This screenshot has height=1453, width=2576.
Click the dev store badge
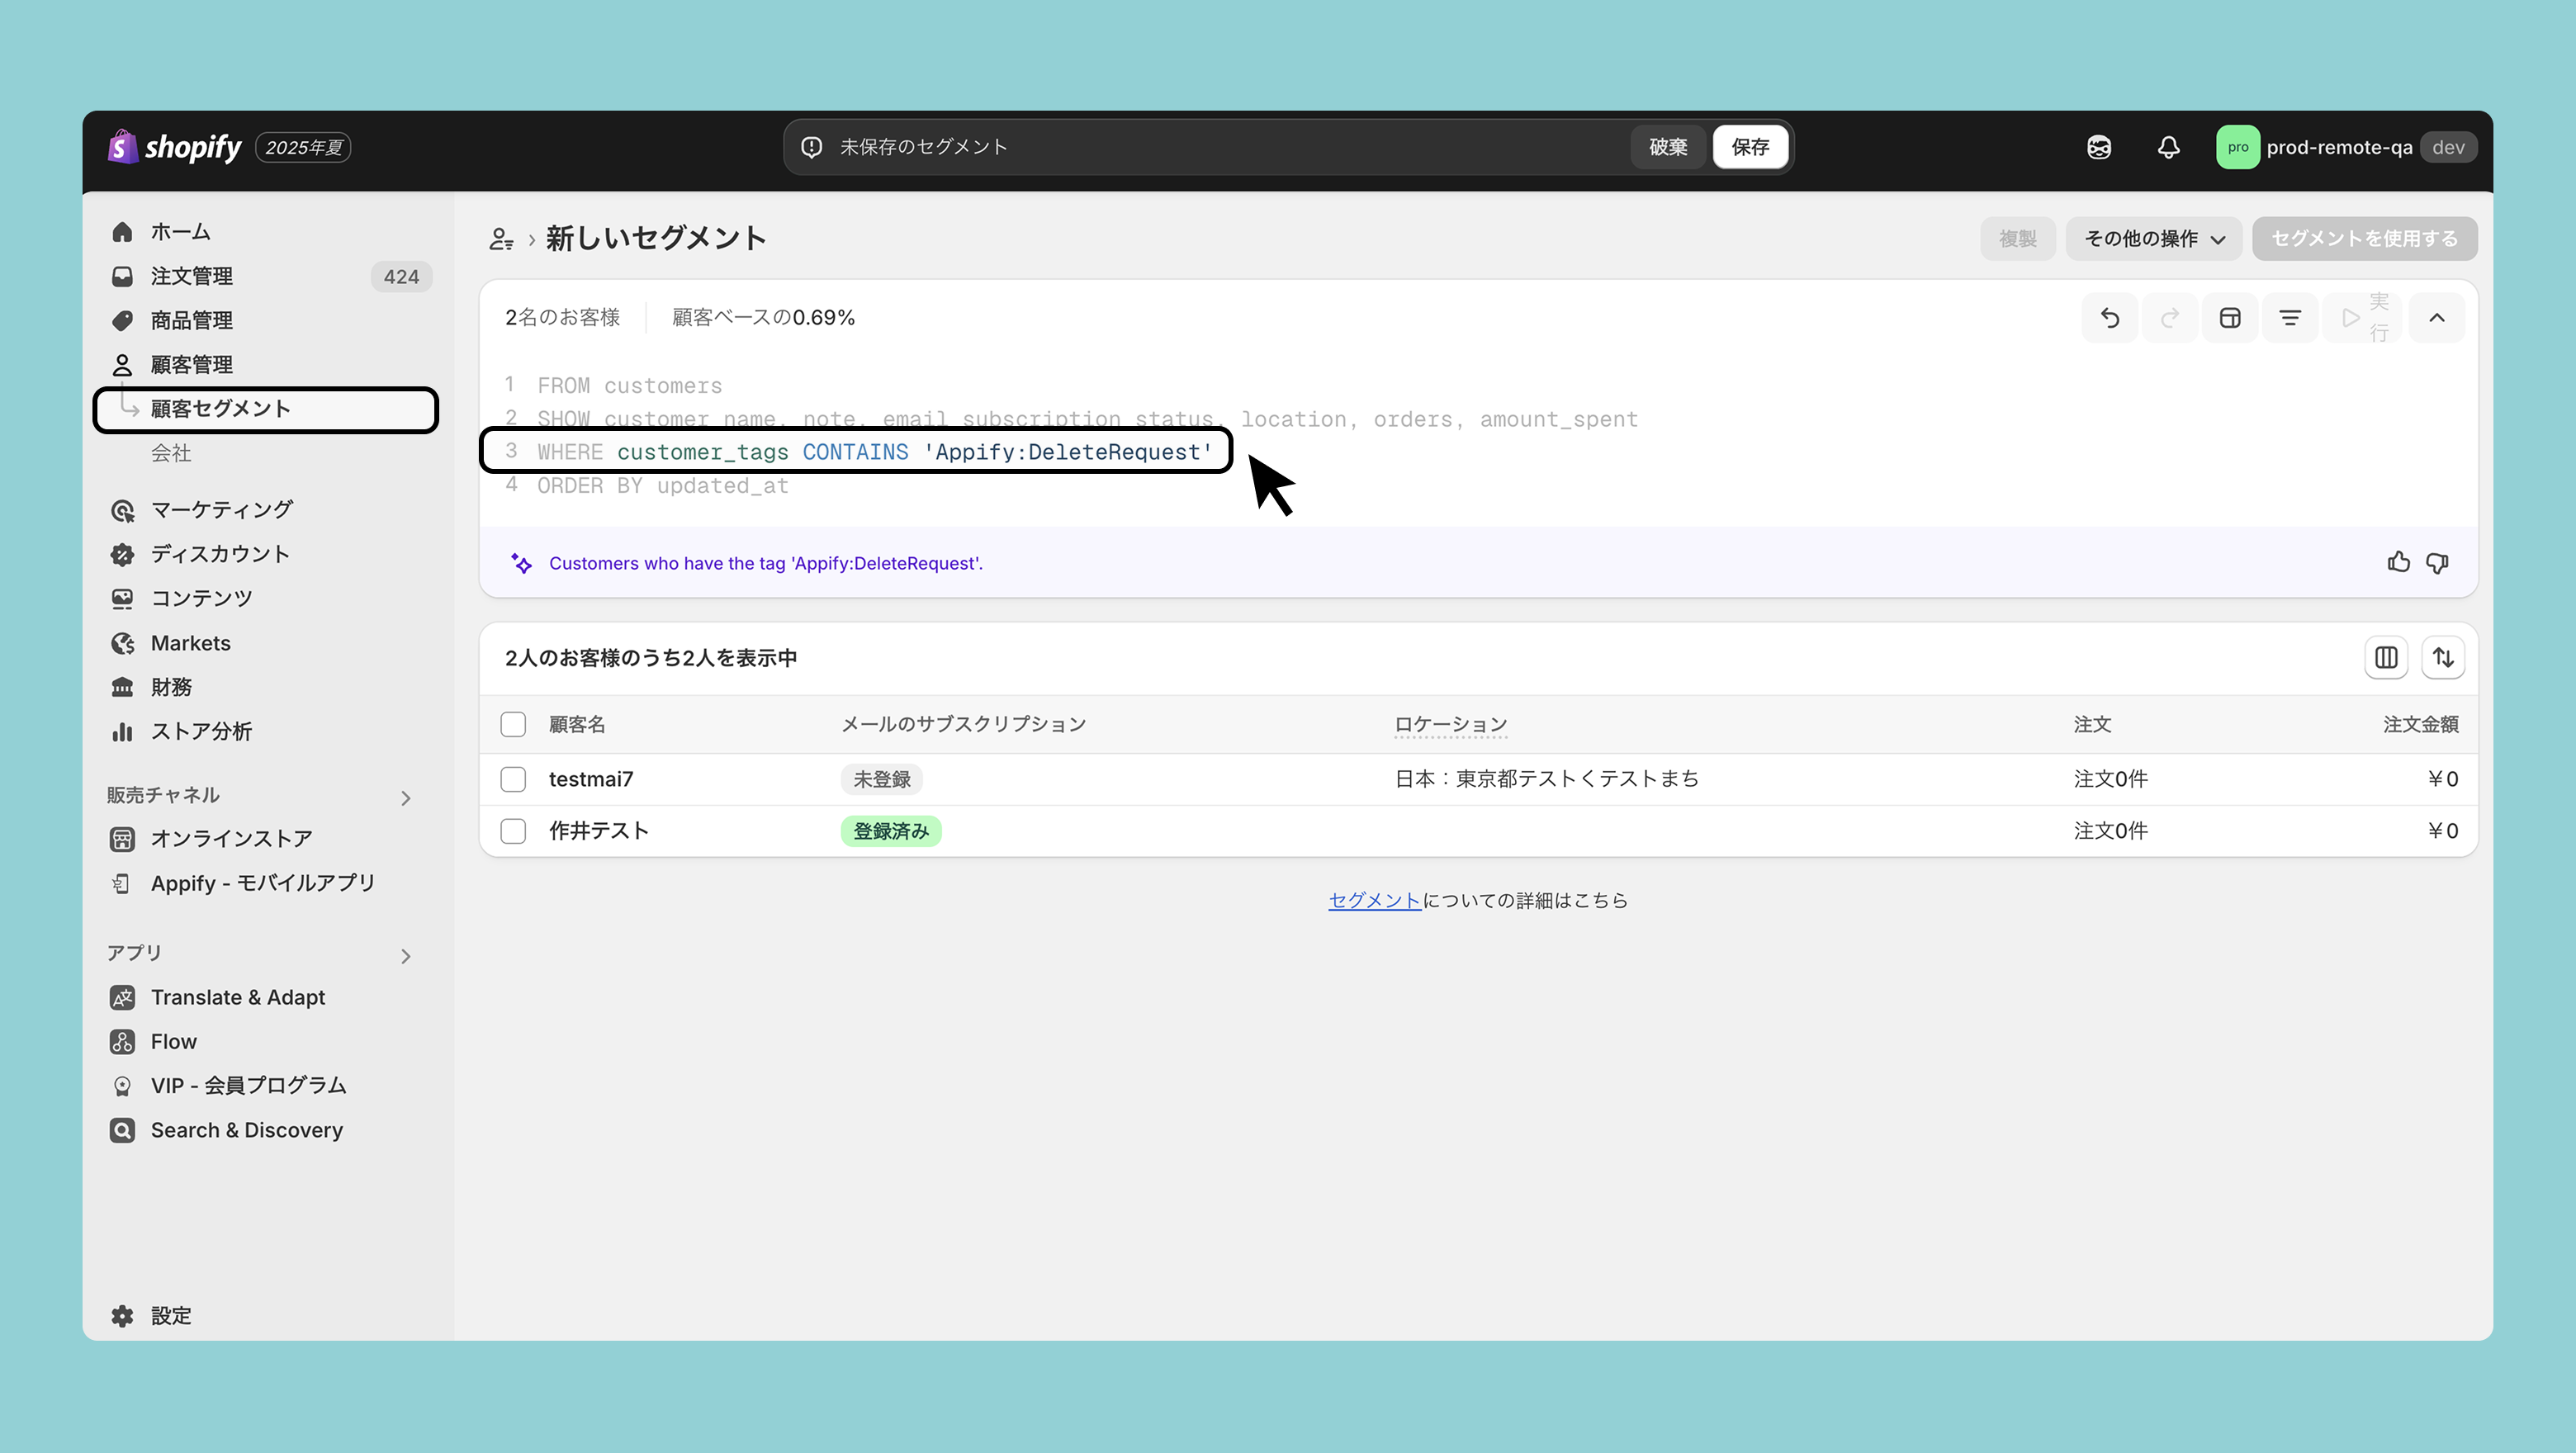2448,147
